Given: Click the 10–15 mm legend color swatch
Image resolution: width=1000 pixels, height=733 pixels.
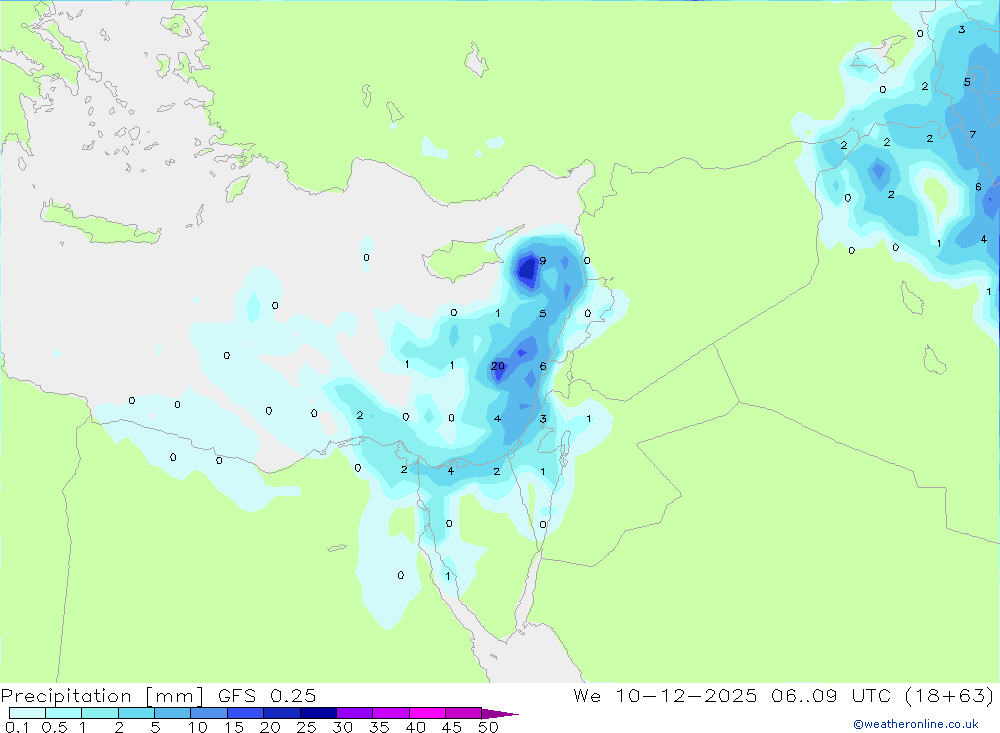Looking at the screenshot, I should pos(209,713).
